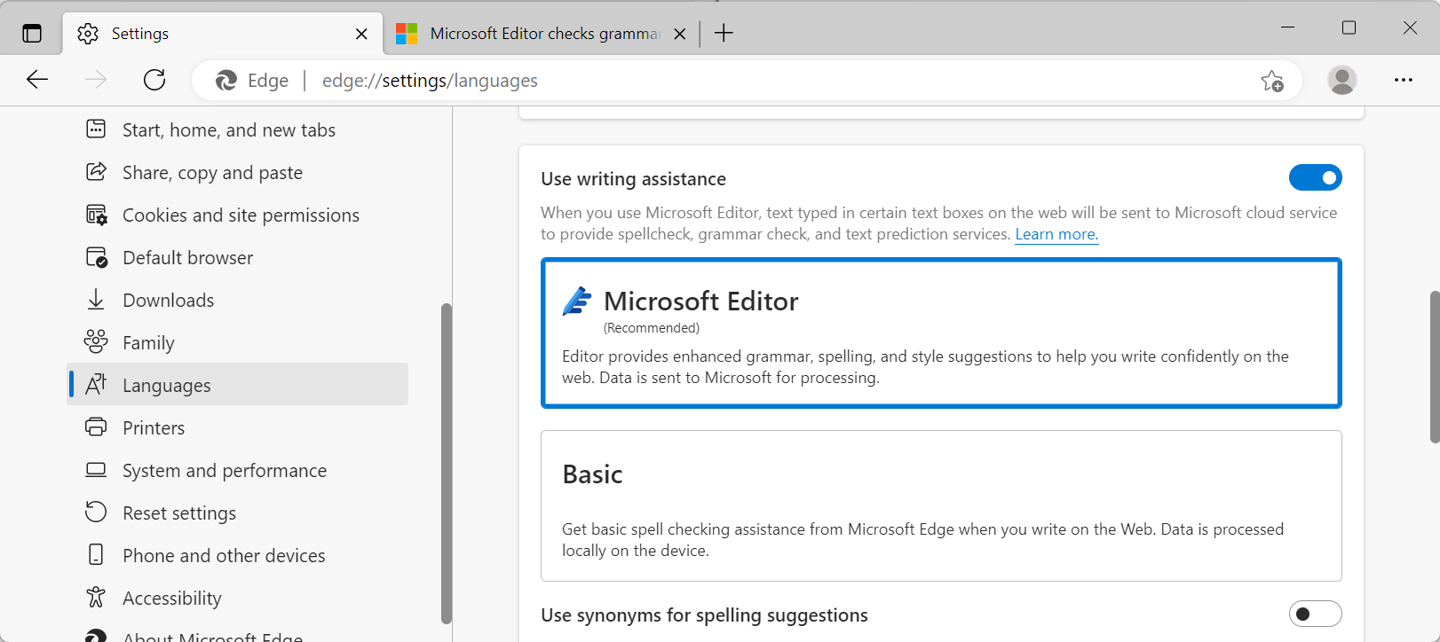
Task: Open Default browser settings
Action: 187,257
